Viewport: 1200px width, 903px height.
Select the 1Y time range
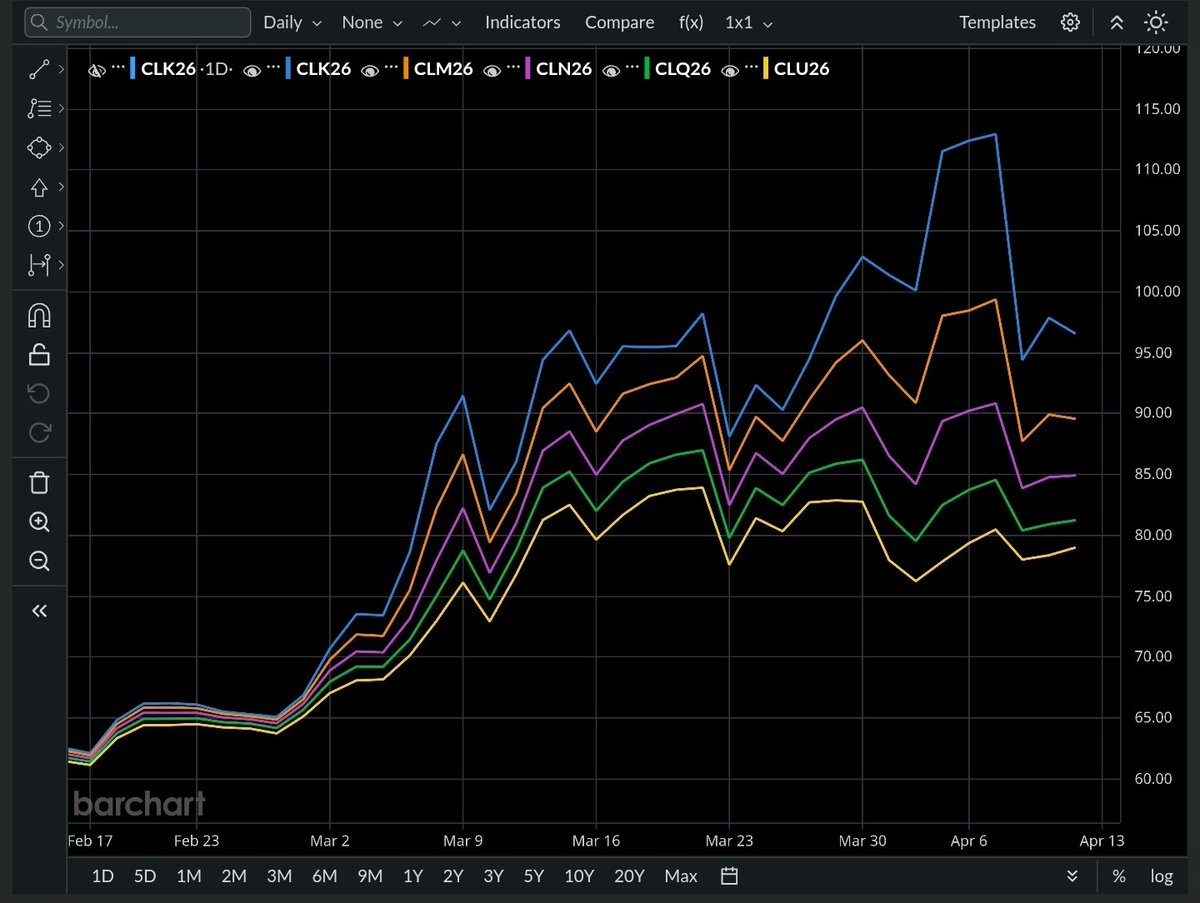(412, 876)
